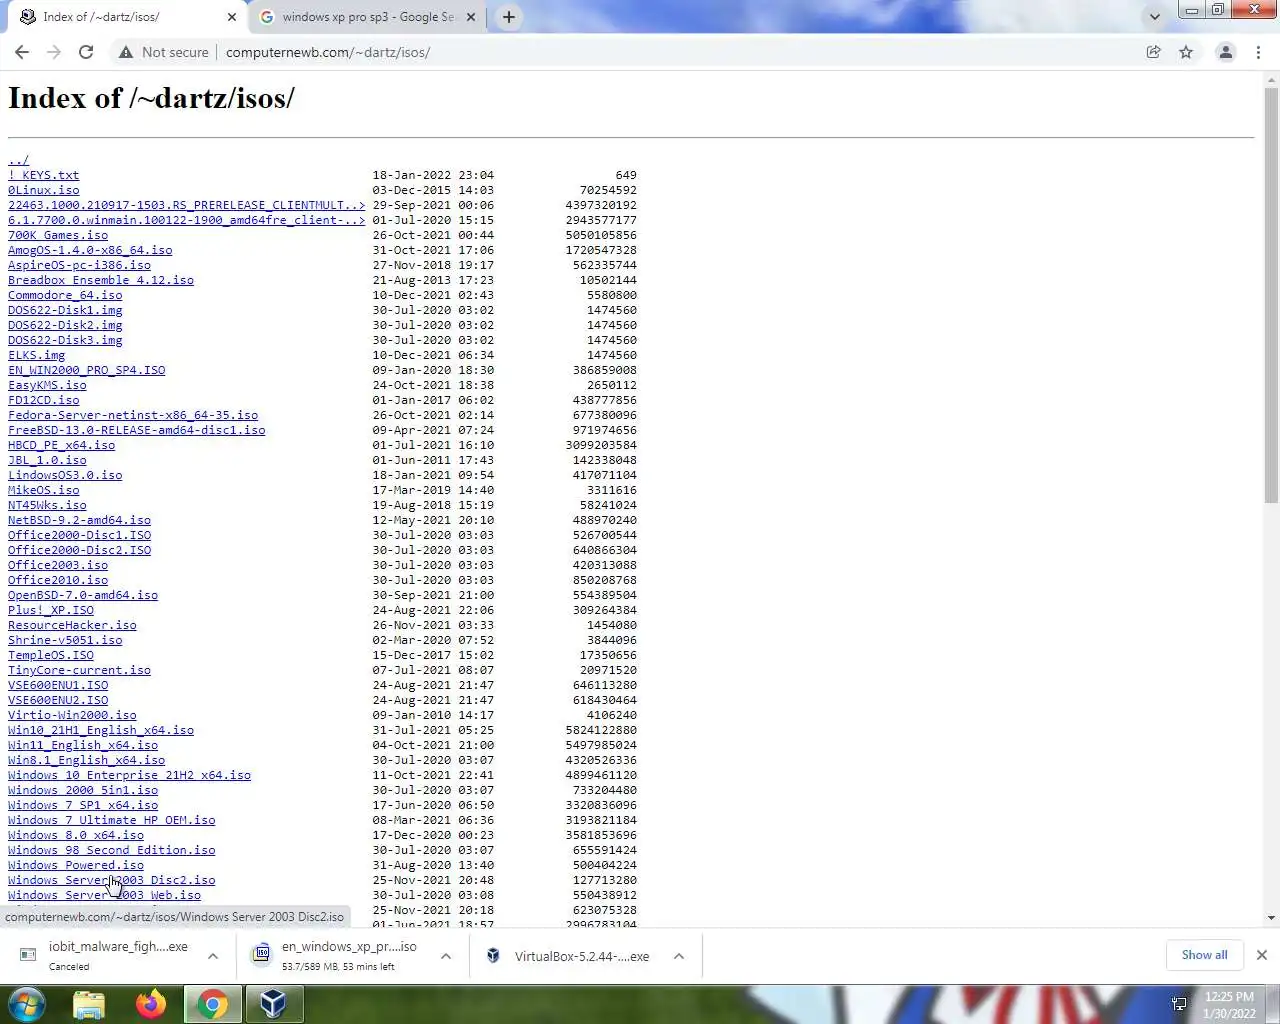Download ResourceHacker.iso
The height and width of the screenshot is (1024, 1280).
pos(72,625)
